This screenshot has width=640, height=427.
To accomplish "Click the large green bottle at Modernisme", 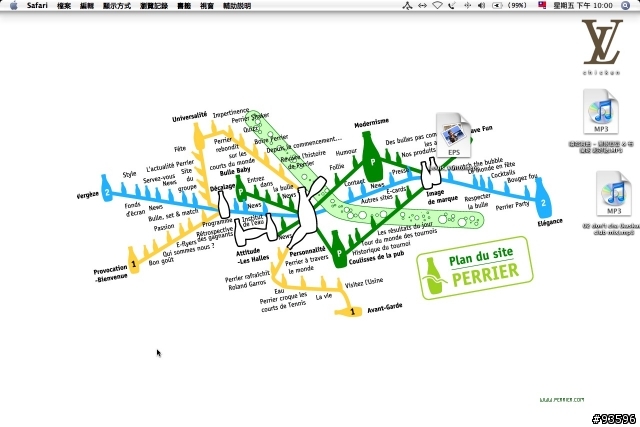I will pos(372,157).
